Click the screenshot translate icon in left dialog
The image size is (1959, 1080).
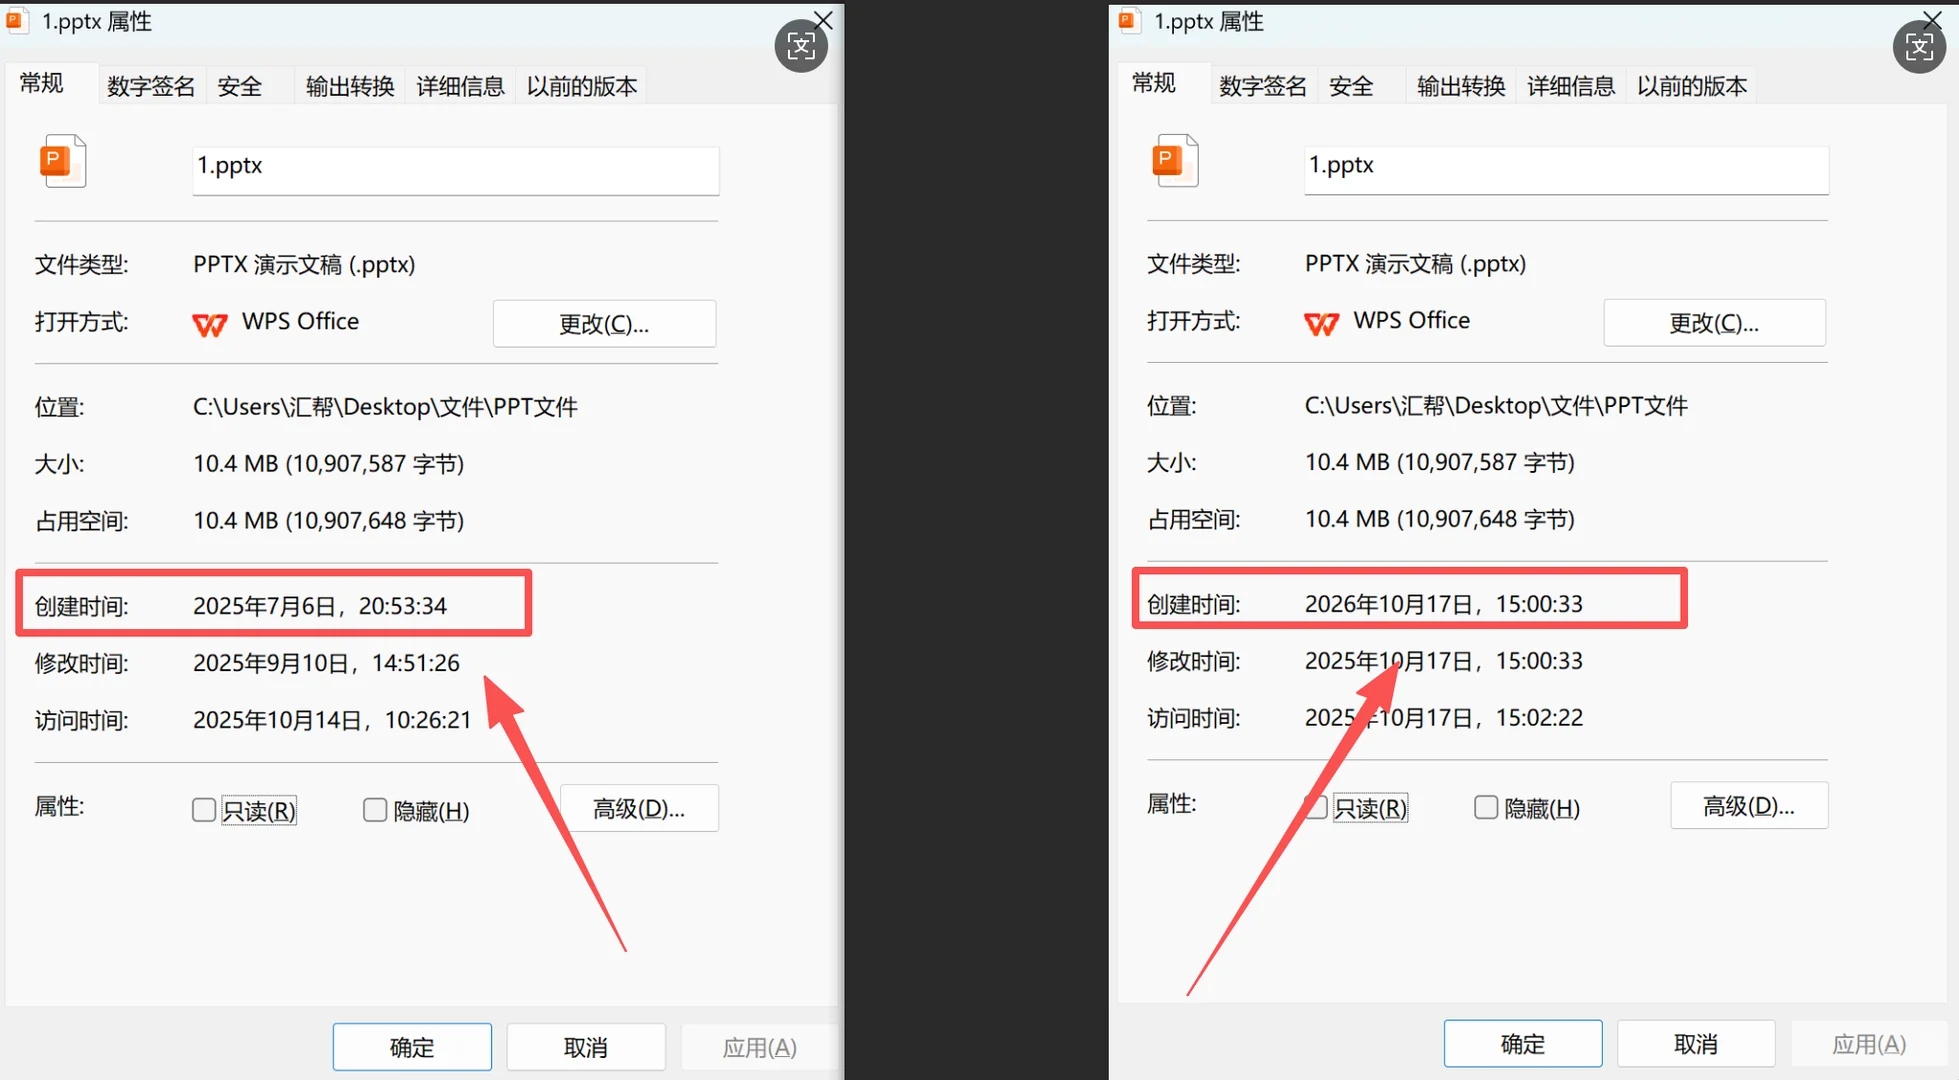coord(801,46)
